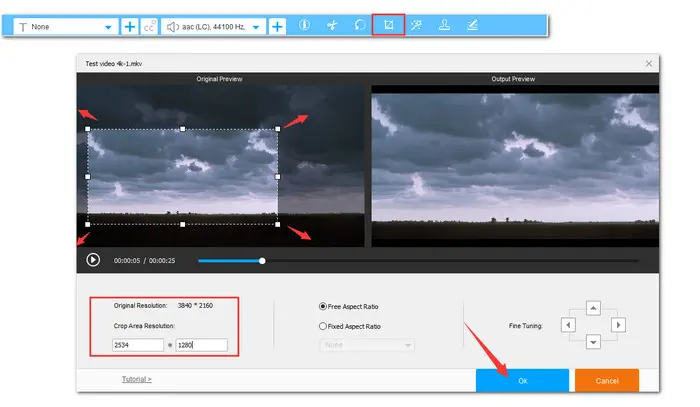Open the subtitle track dropdown showing None
The height and width of the screenshot is (407, 700).
[x=66, y=27]
